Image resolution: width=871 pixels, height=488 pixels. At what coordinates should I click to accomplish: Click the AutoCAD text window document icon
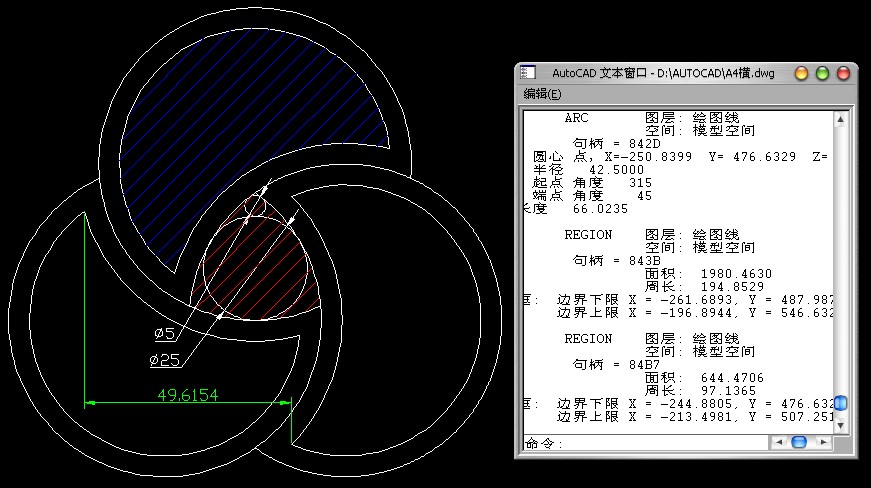528,73
